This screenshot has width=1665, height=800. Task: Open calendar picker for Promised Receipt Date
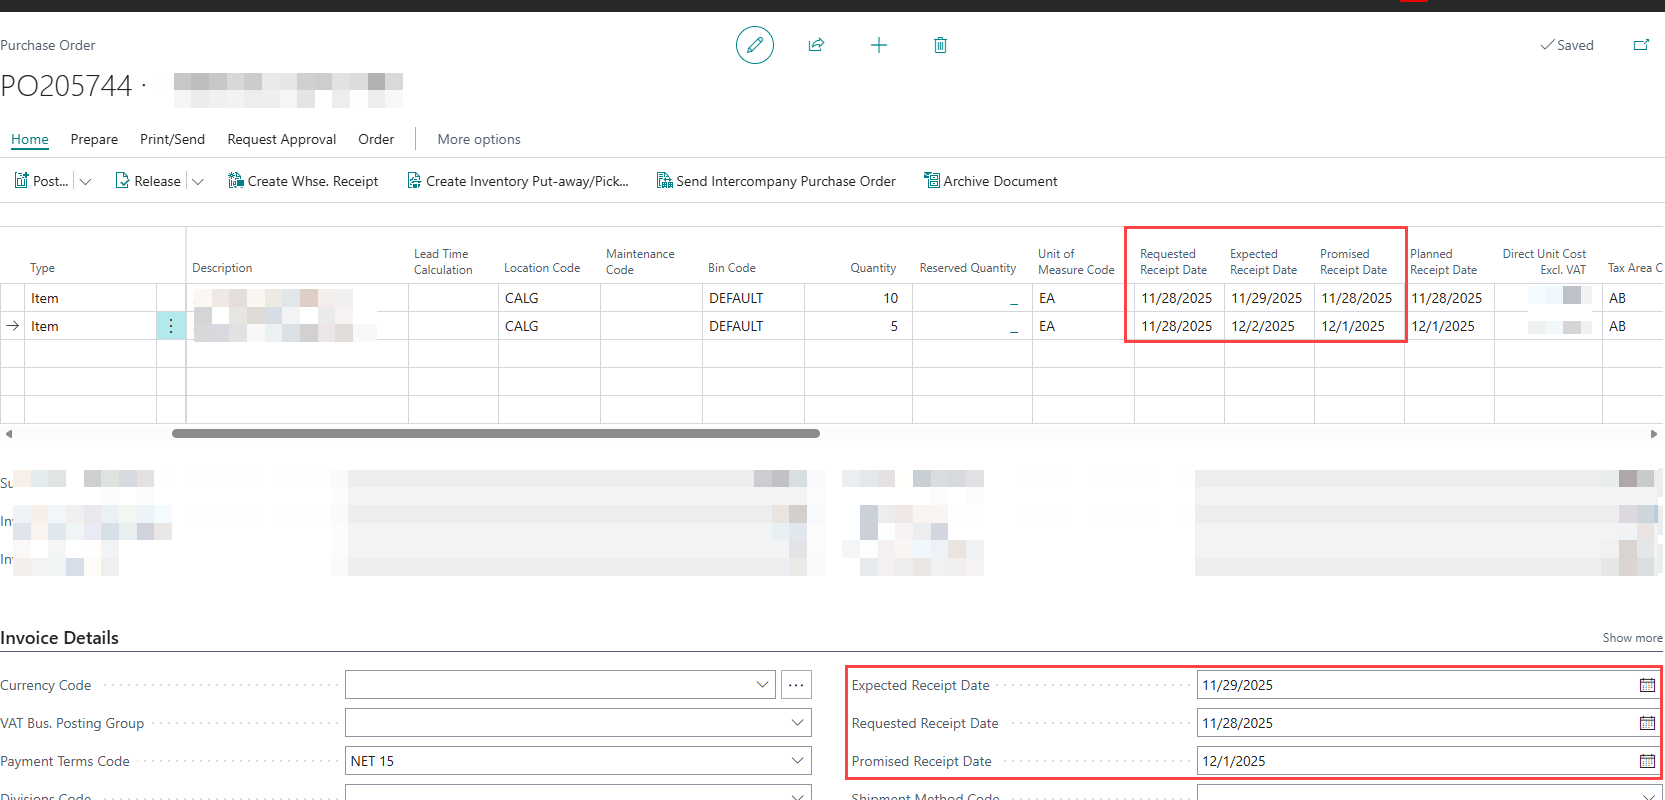point(1646,761)
